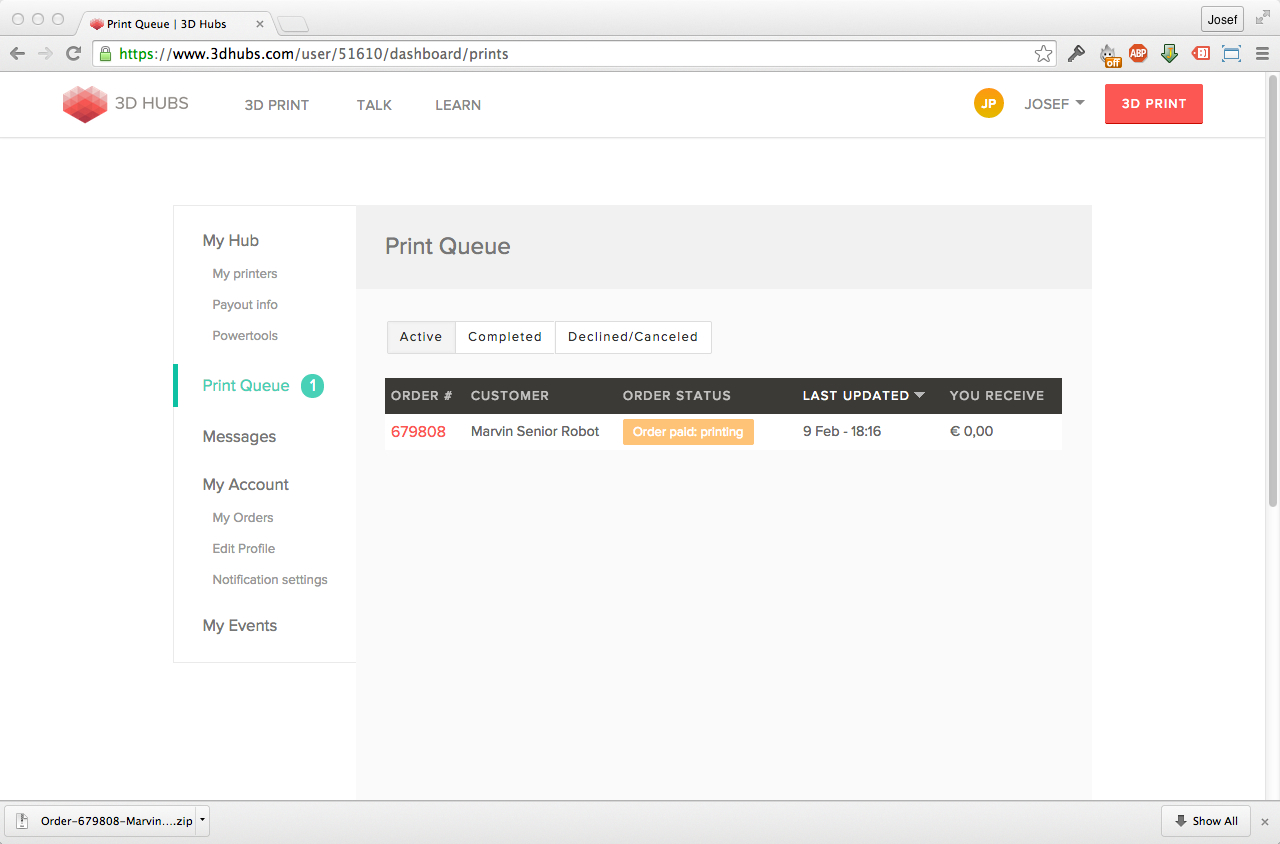Go to My printers
Viewport: 1280px width, 844px height.
(245, 274)
